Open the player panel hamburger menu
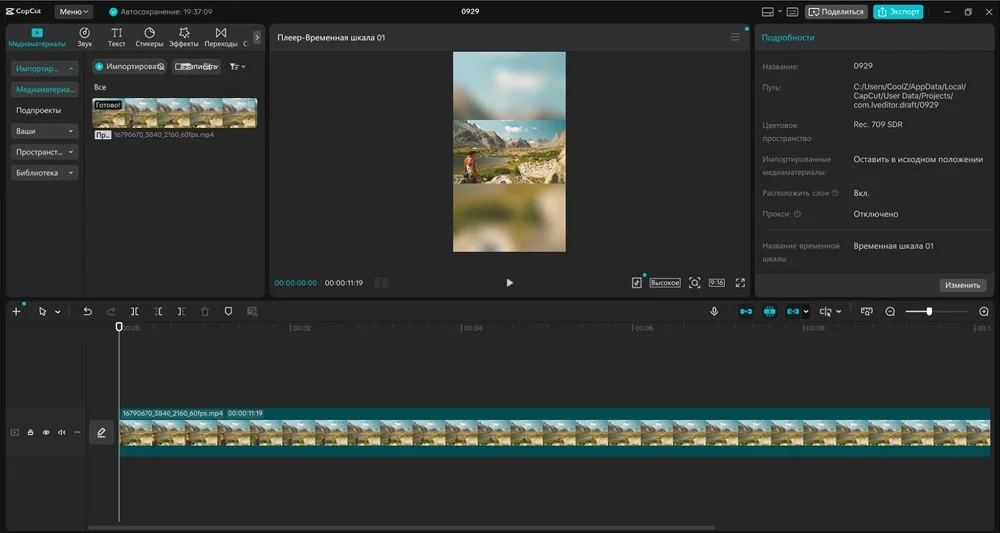This screenshot has height=533, width=1000. tap(735, 38)
